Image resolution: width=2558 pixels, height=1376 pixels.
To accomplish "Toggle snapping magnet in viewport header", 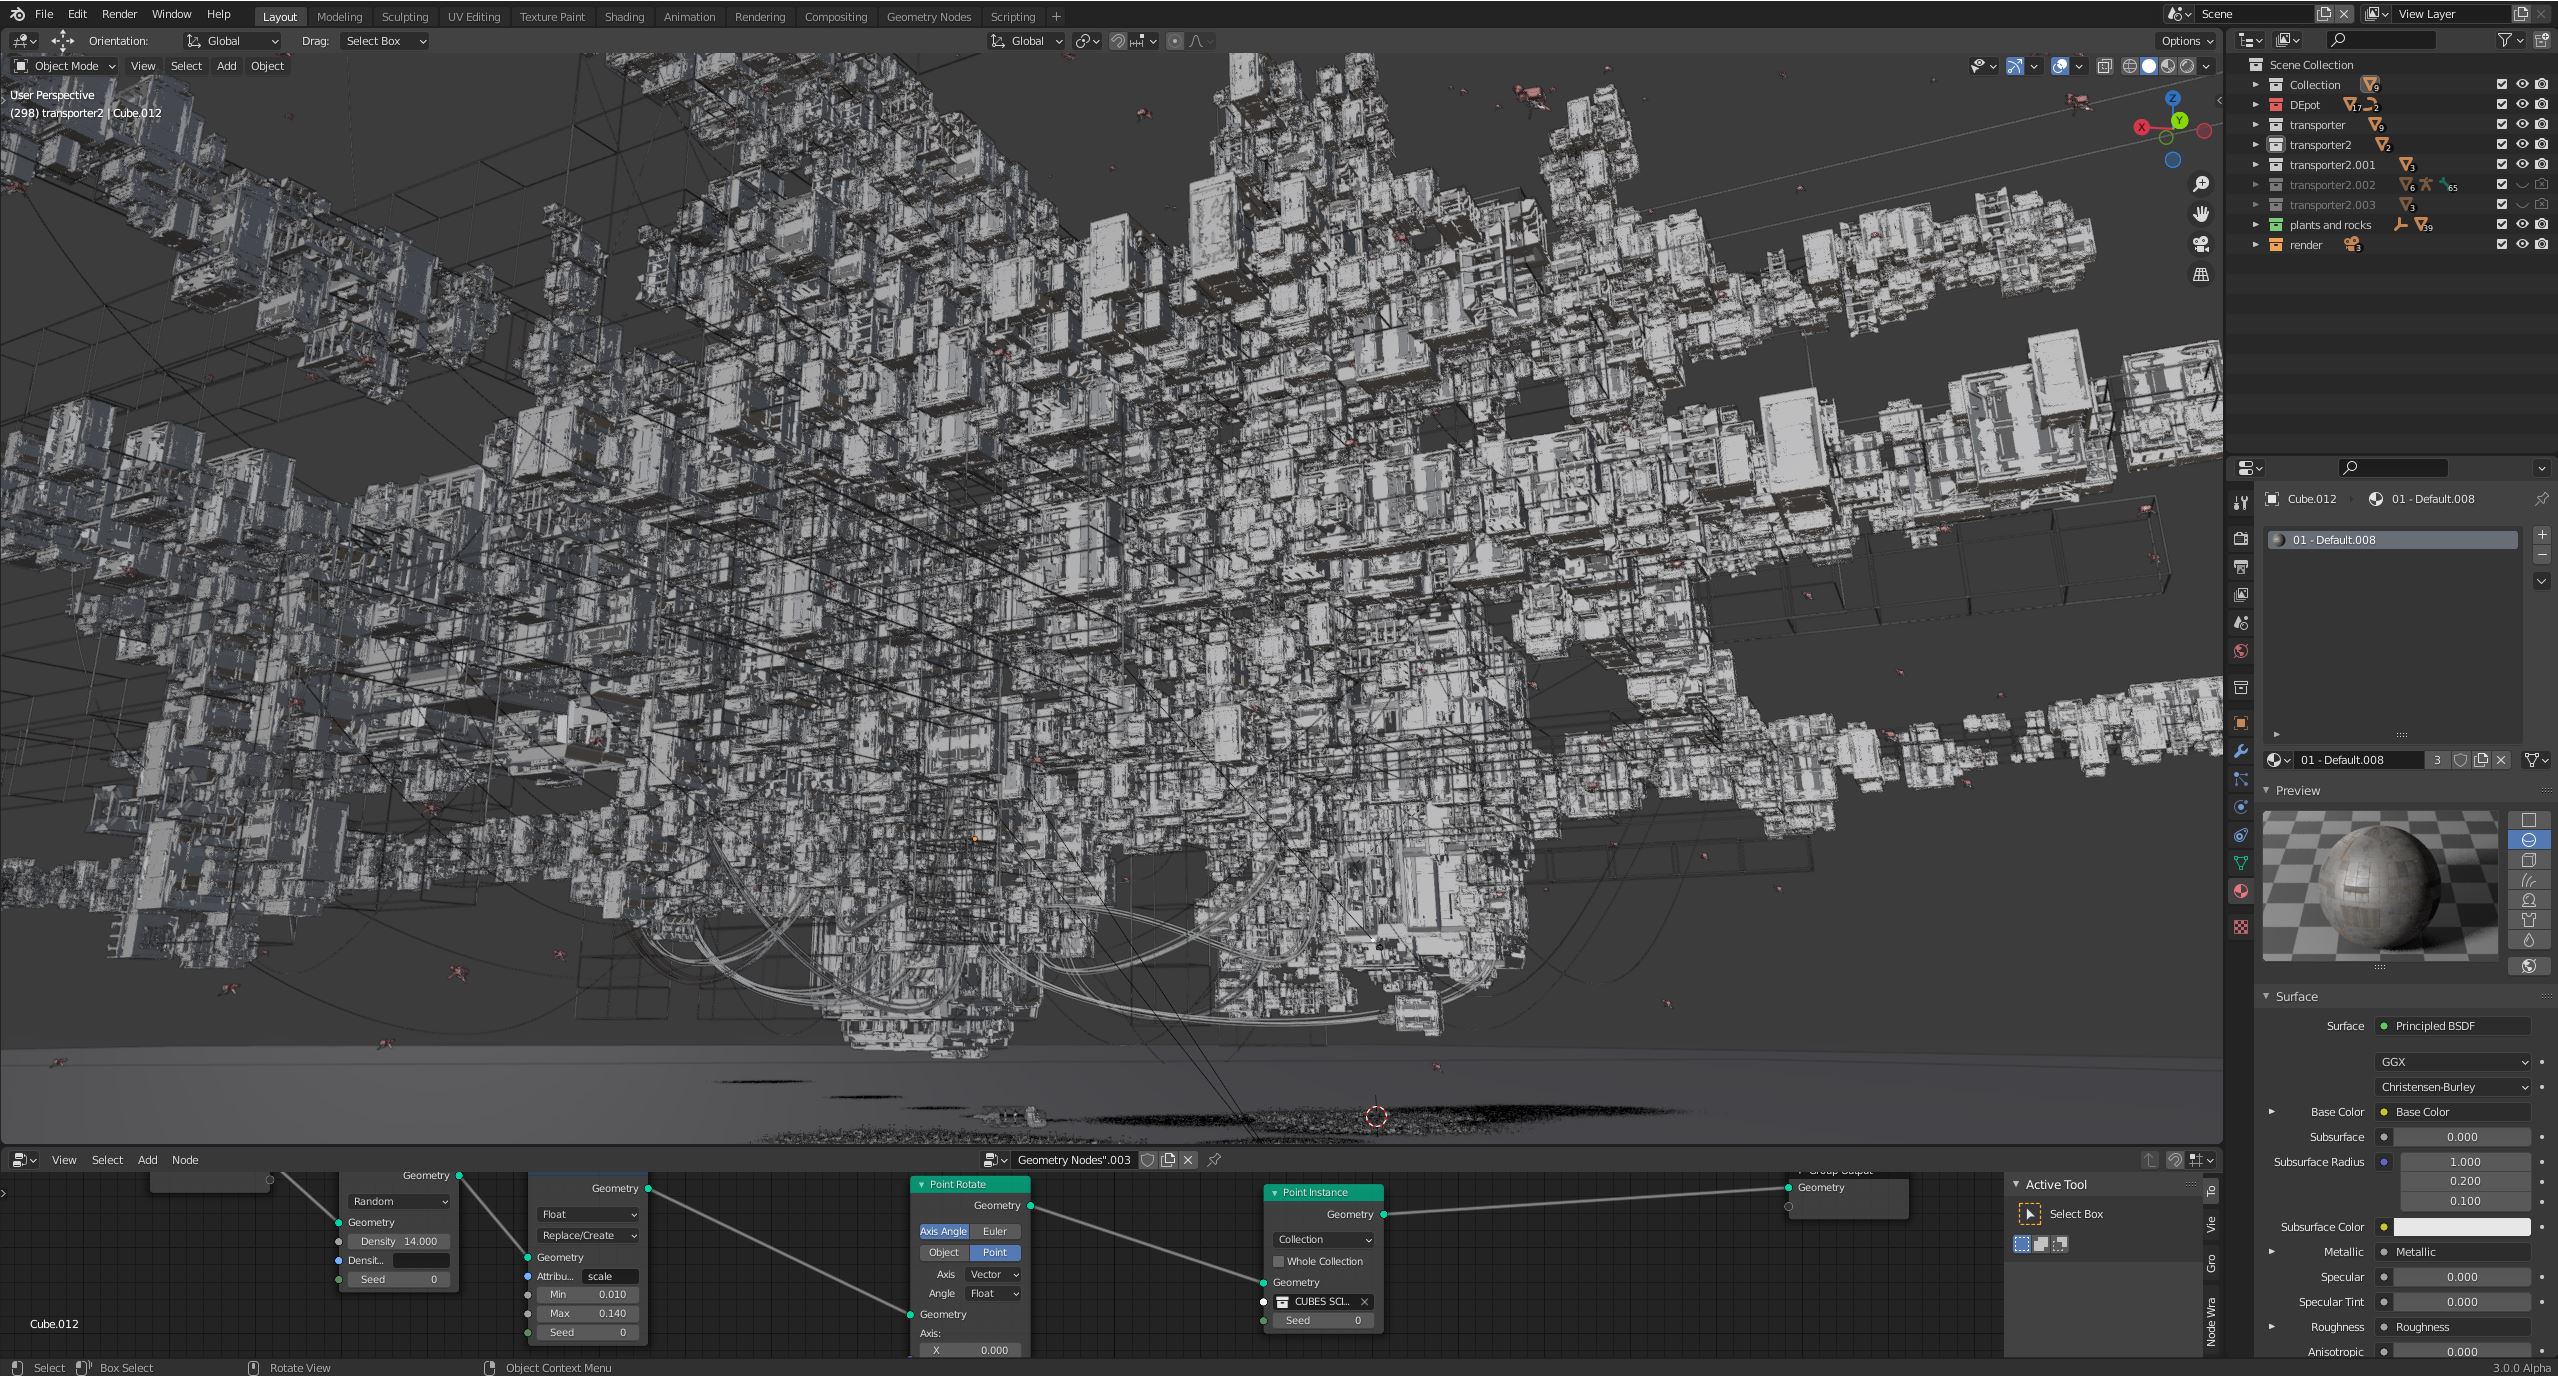I will (1118, 41).
